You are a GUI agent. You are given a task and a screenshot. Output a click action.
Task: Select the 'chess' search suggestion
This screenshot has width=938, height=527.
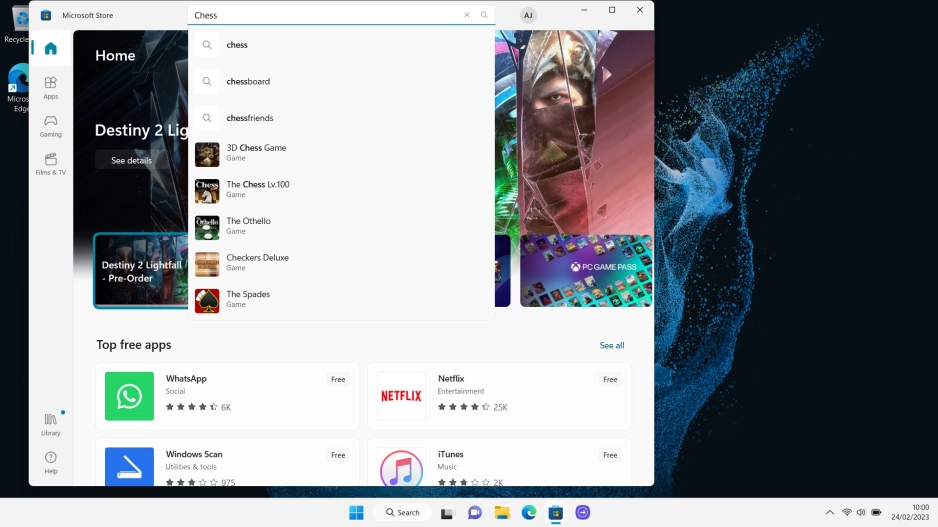[341, 45]
